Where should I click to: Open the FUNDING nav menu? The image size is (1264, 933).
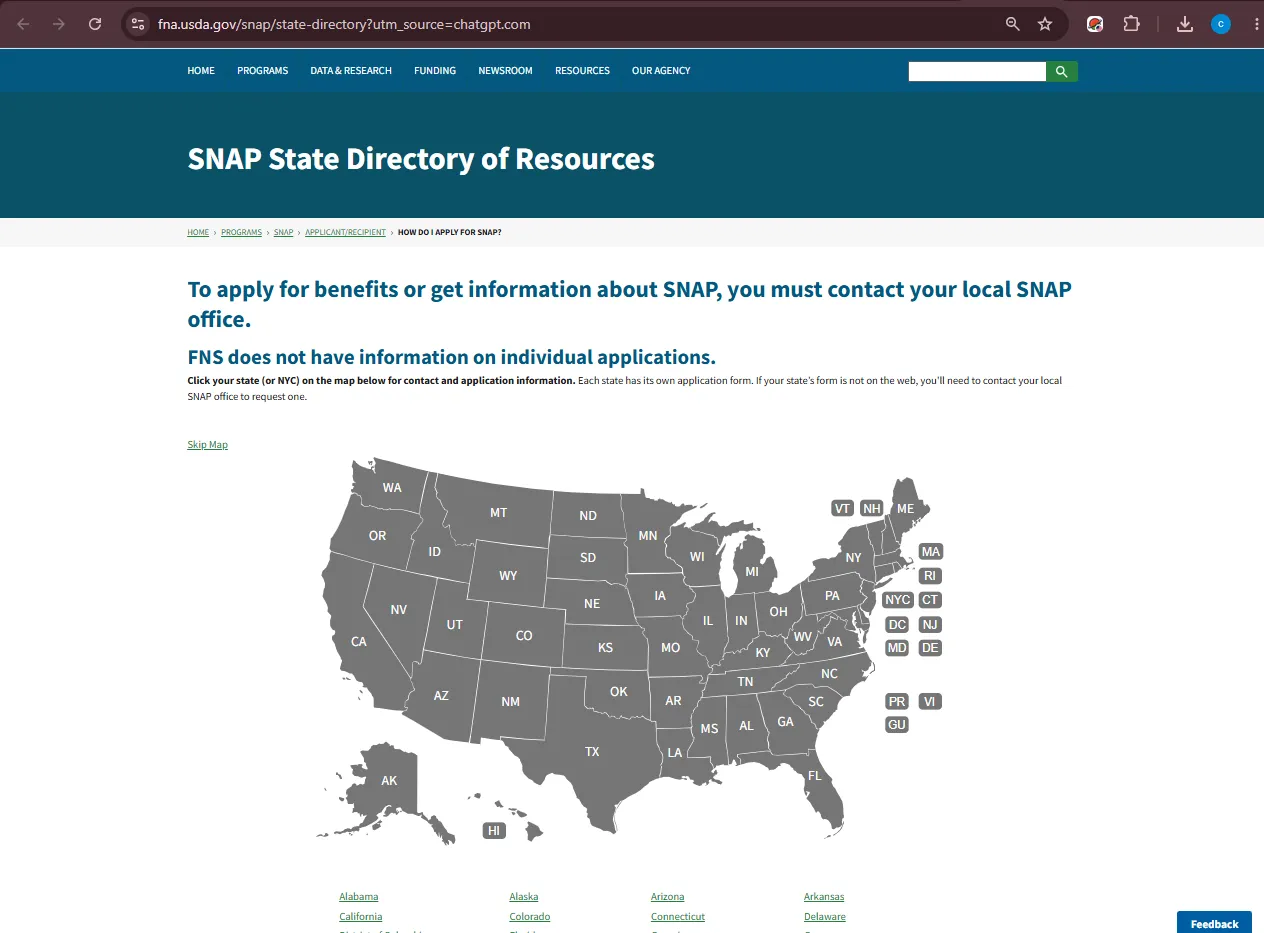pyautogui.click(x=435, y=71)
